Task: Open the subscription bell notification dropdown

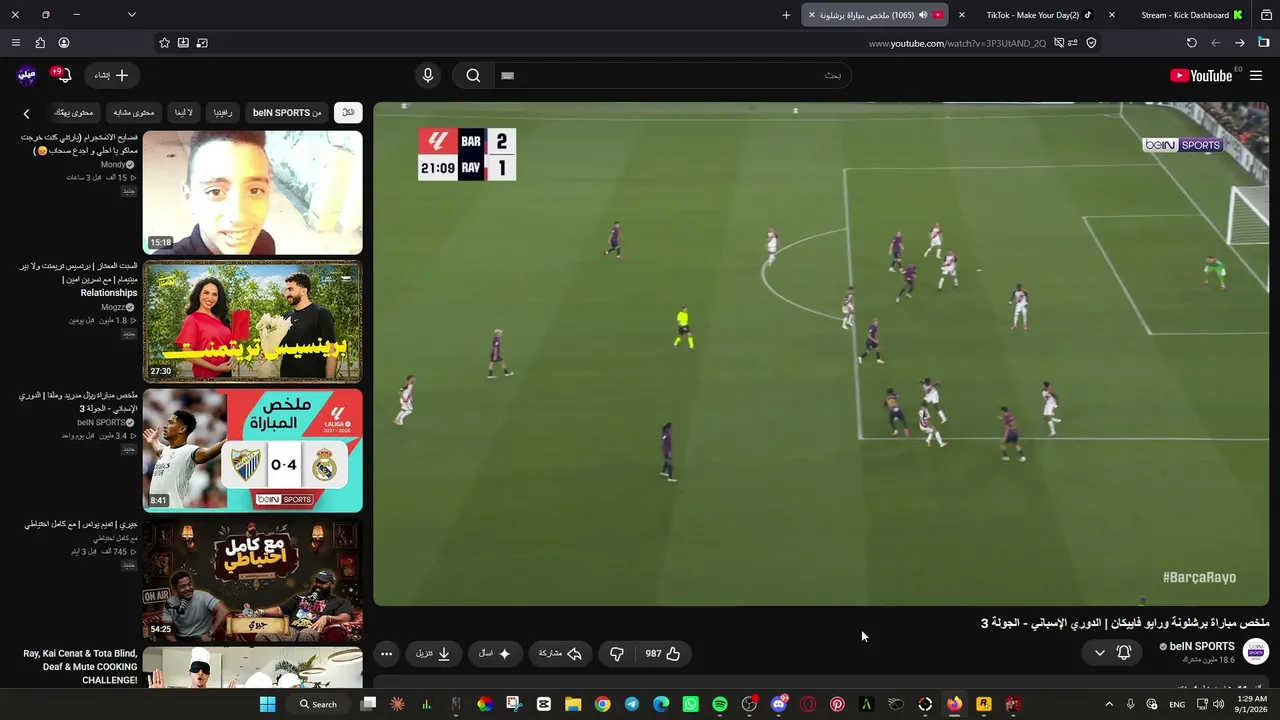Action: pos(1112,653)
